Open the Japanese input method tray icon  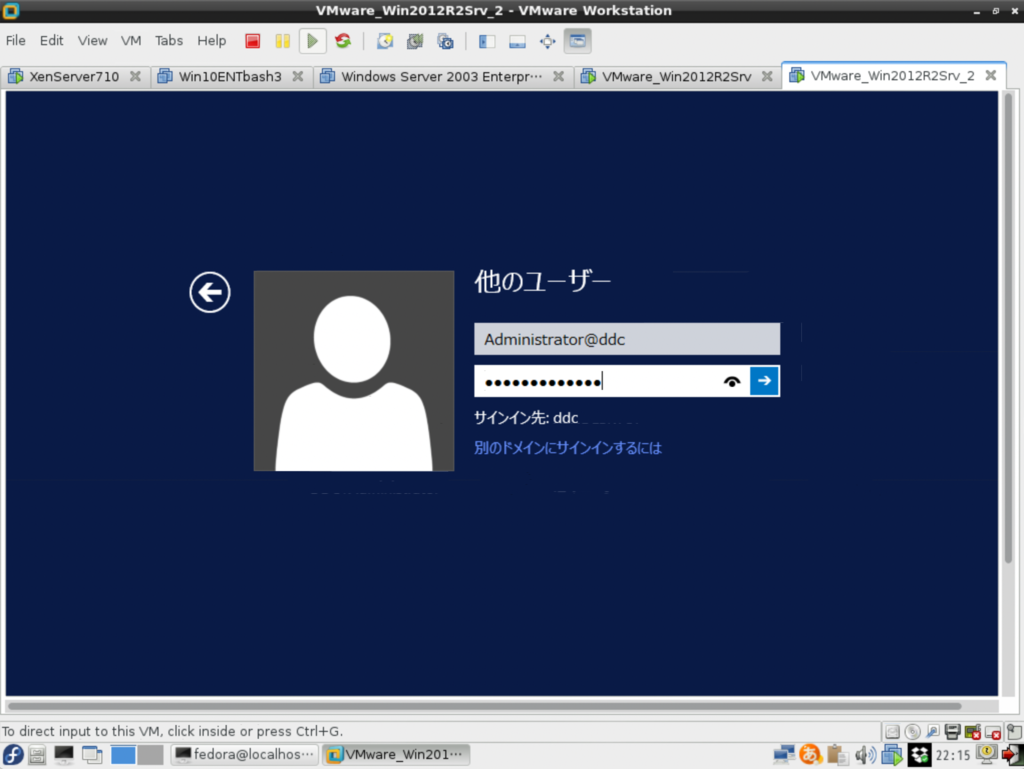(810, 755)
